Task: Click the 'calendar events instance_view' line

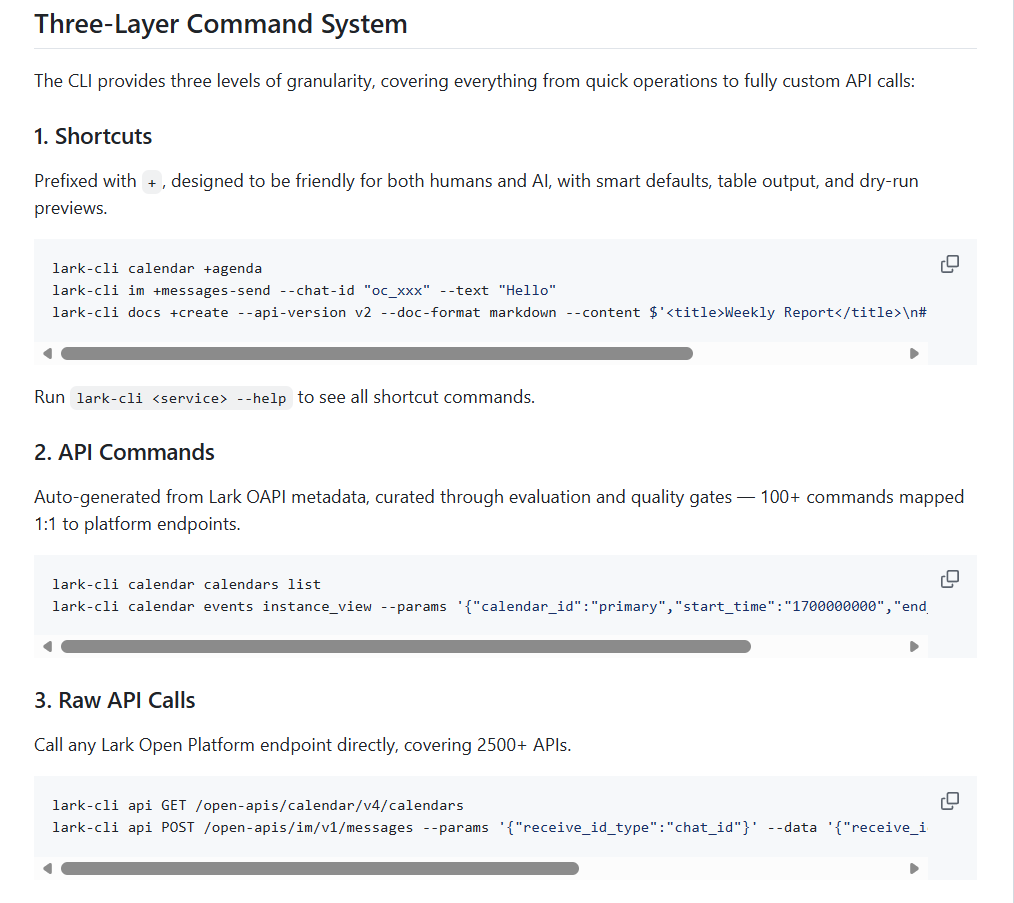Action: (x=490, y=606)
